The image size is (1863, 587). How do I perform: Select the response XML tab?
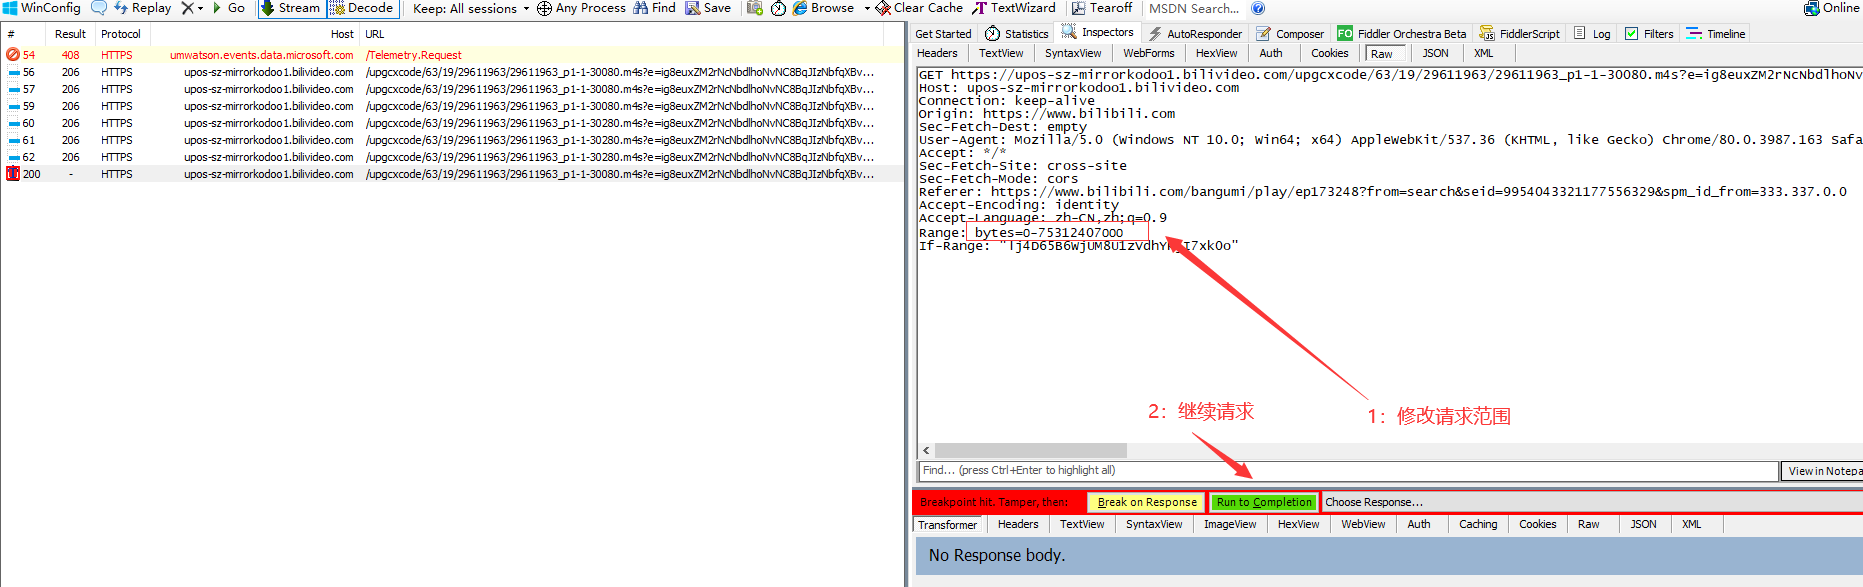[x=1691, y=524]
